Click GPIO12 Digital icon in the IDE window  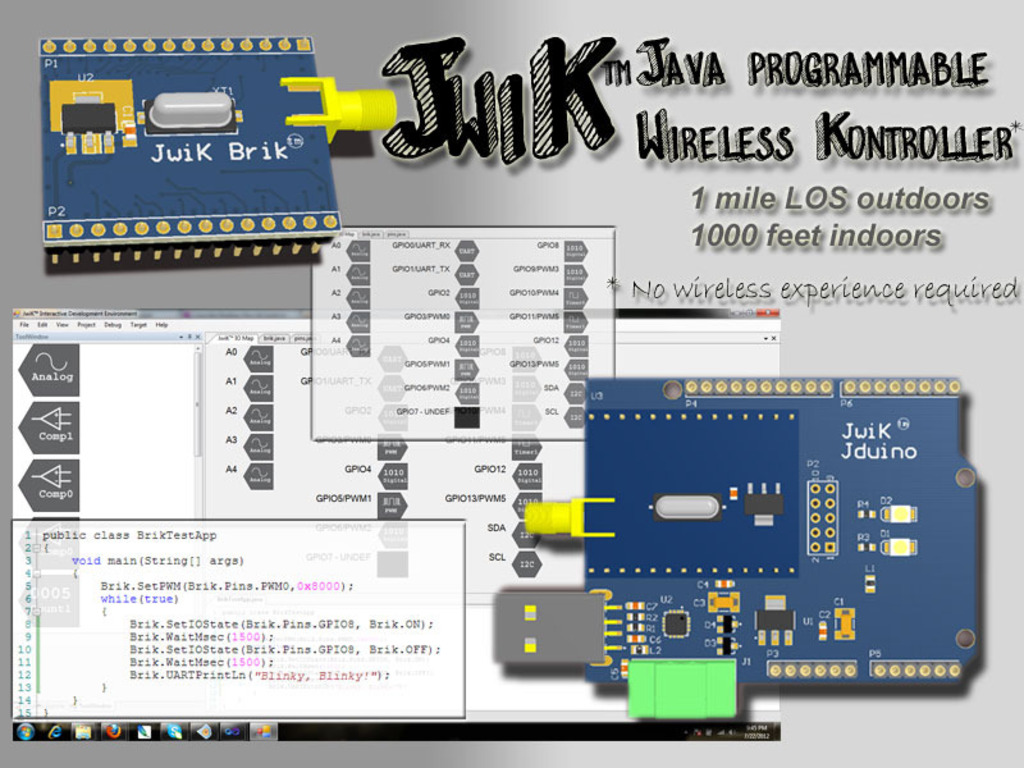pyautogui.click(x=528, y=476)
